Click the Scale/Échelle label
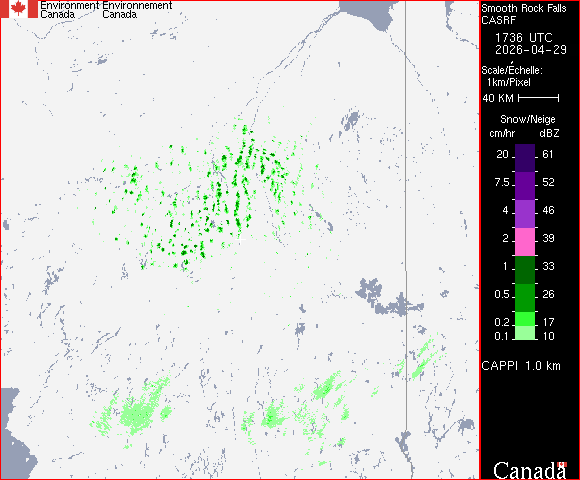This screenshot has height=480, width=580. point(512,70)
